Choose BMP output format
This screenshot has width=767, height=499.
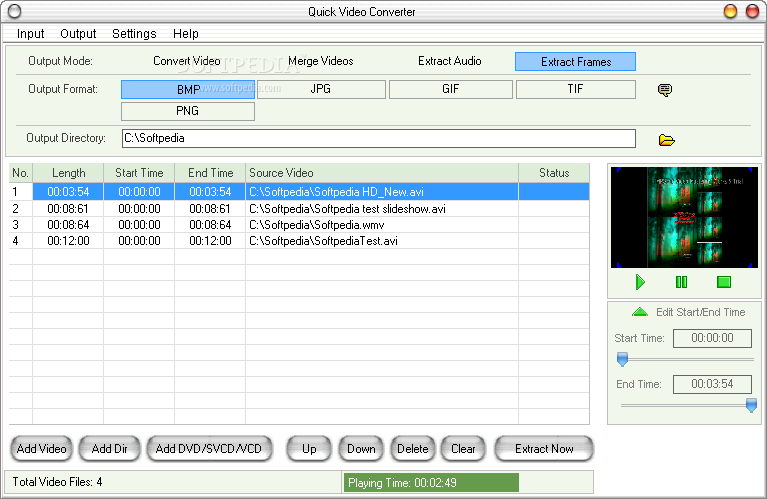pos(188,90)
